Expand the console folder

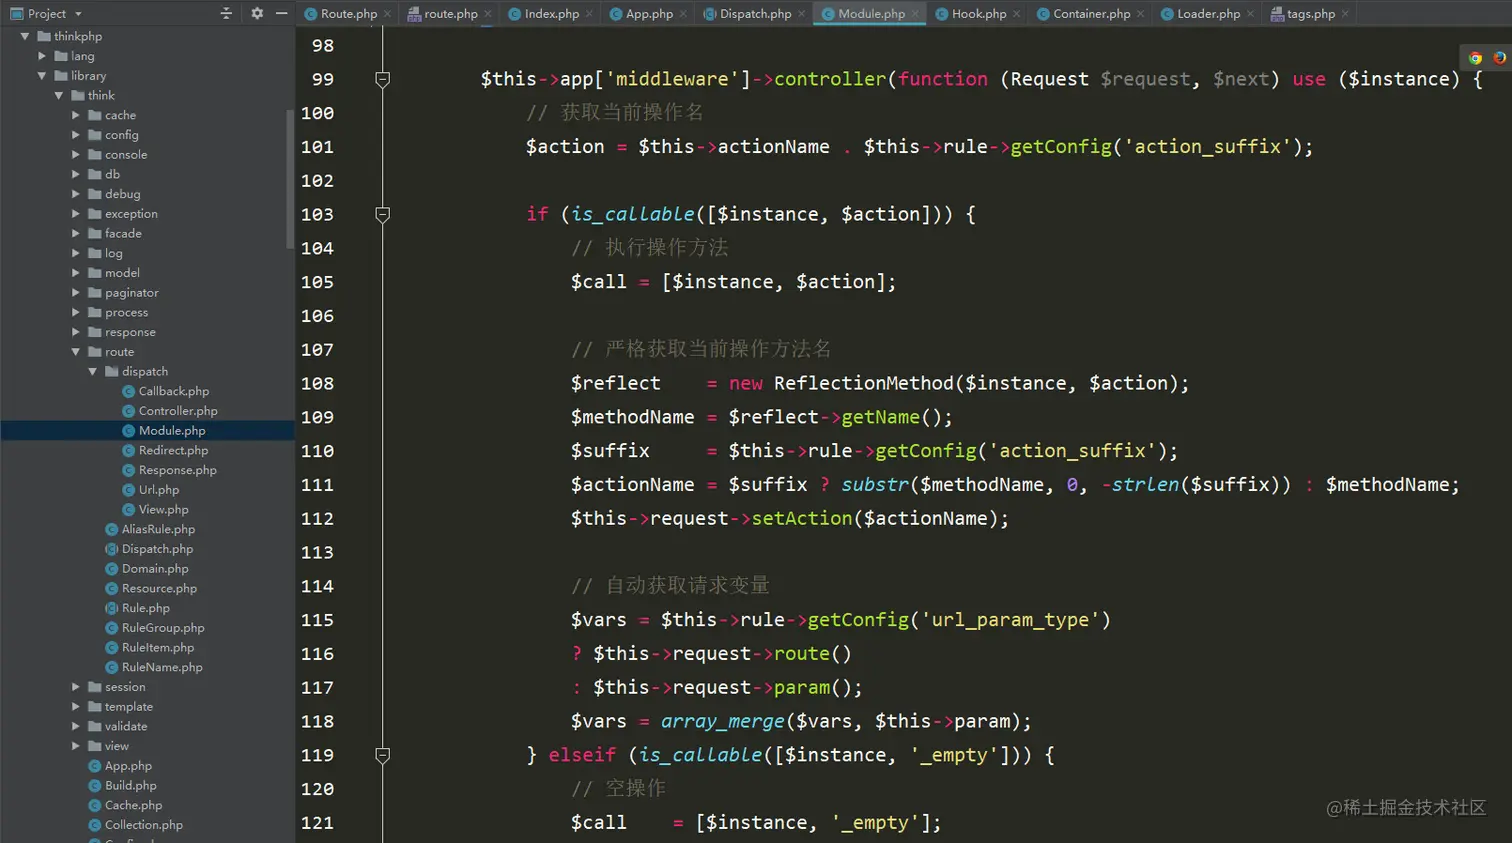tap(76, 155)
